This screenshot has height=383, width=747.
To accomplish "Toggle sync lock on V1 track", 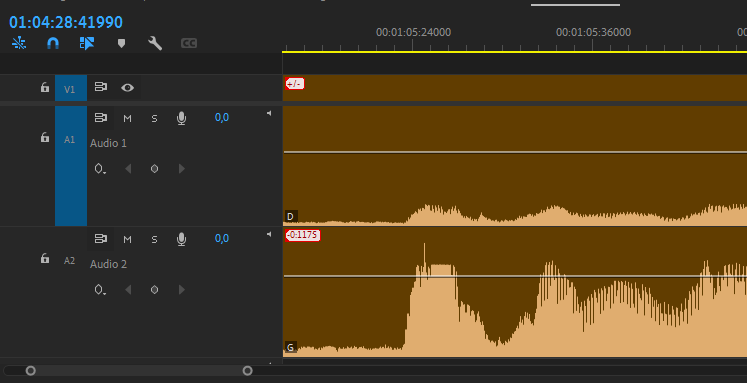I will (x=101, y=87).
